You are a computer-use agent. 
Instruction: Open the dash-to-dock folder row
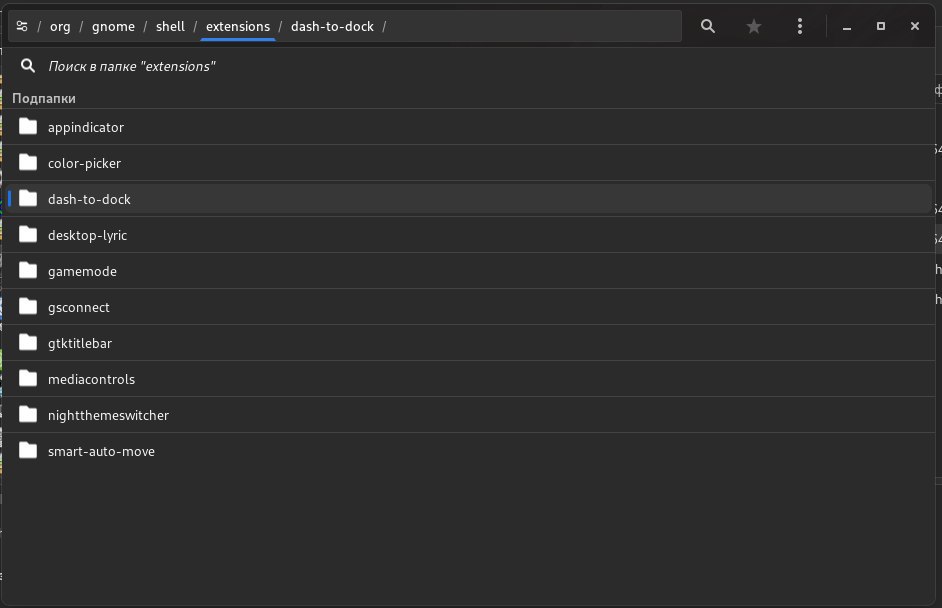[x=469, y=199]
